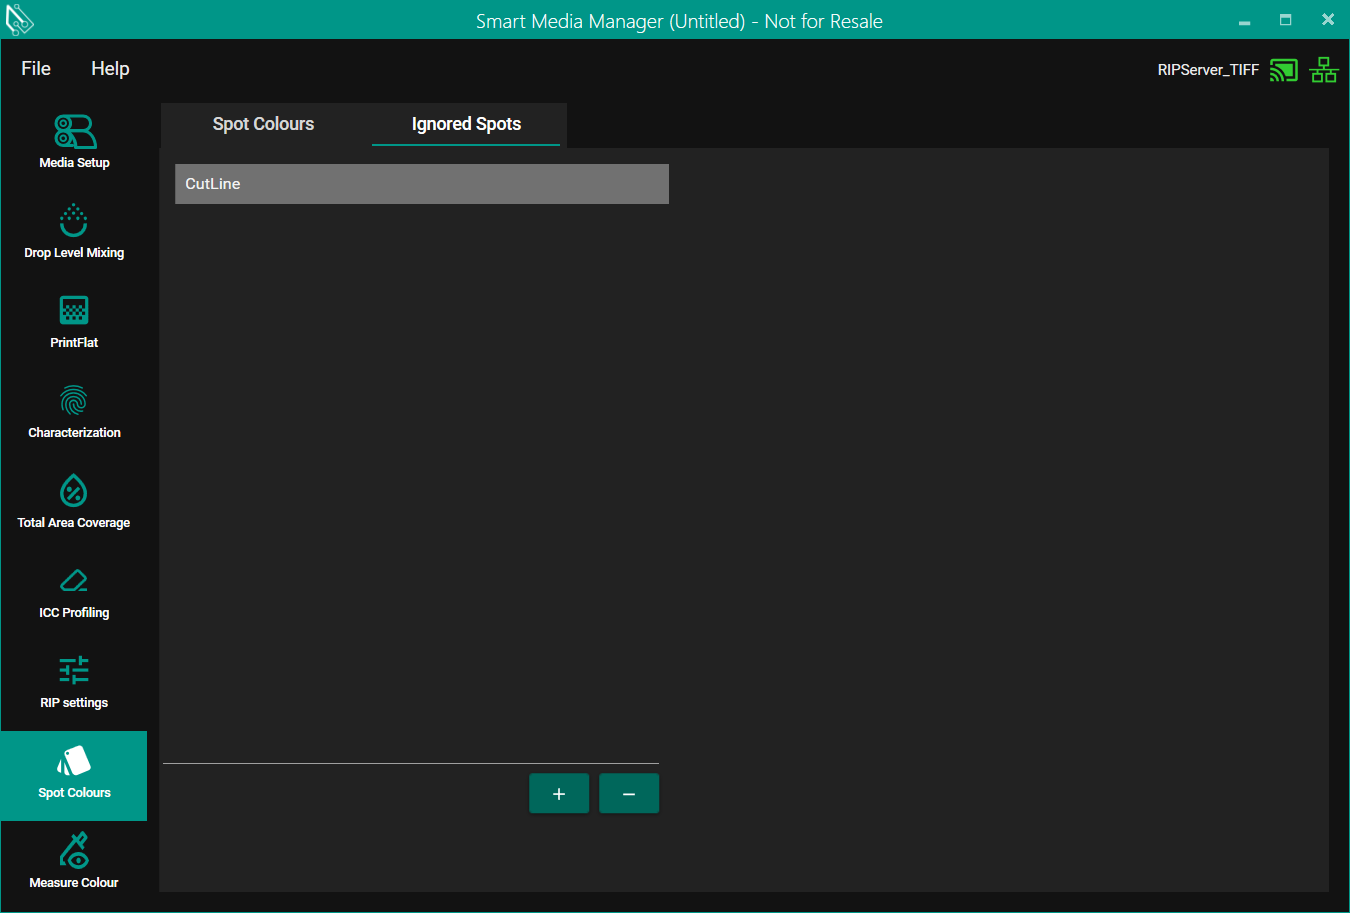Select the Ignored Spots tab
The height and width of the screenshot is (913, 1350).
[x=466, y=124]
